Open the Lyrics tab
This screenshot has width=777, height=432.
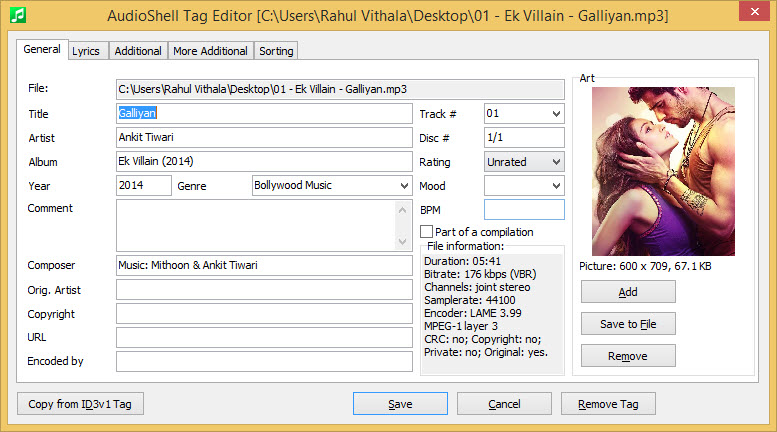86,51
